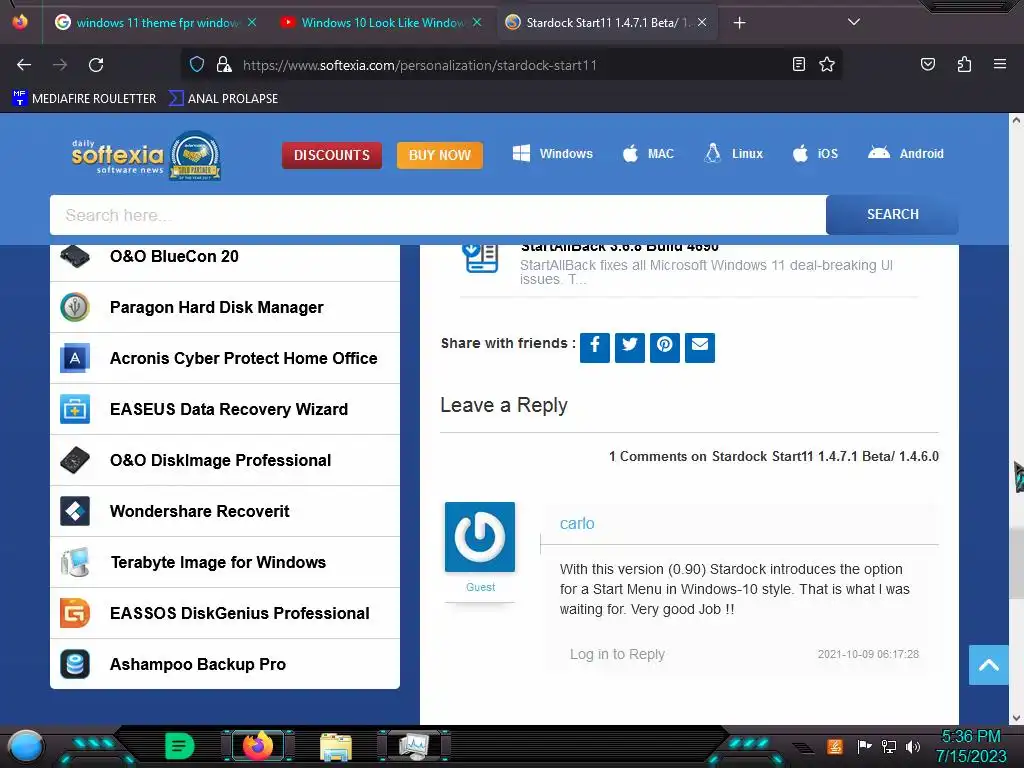Click the Wondershare Recoverit icon
This screenshot has height=768, width=1024.
(x=75, y=511)
